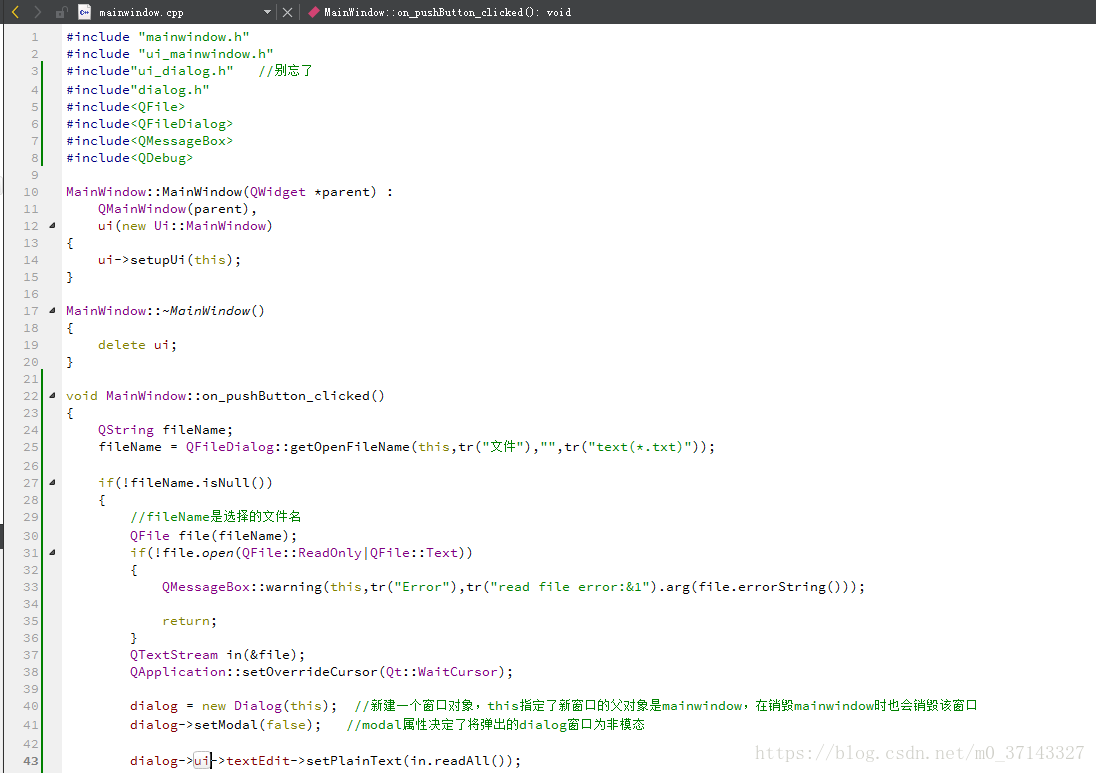Click the cpp file type icon
The image size is (1096, 773).
pos(85,12)
